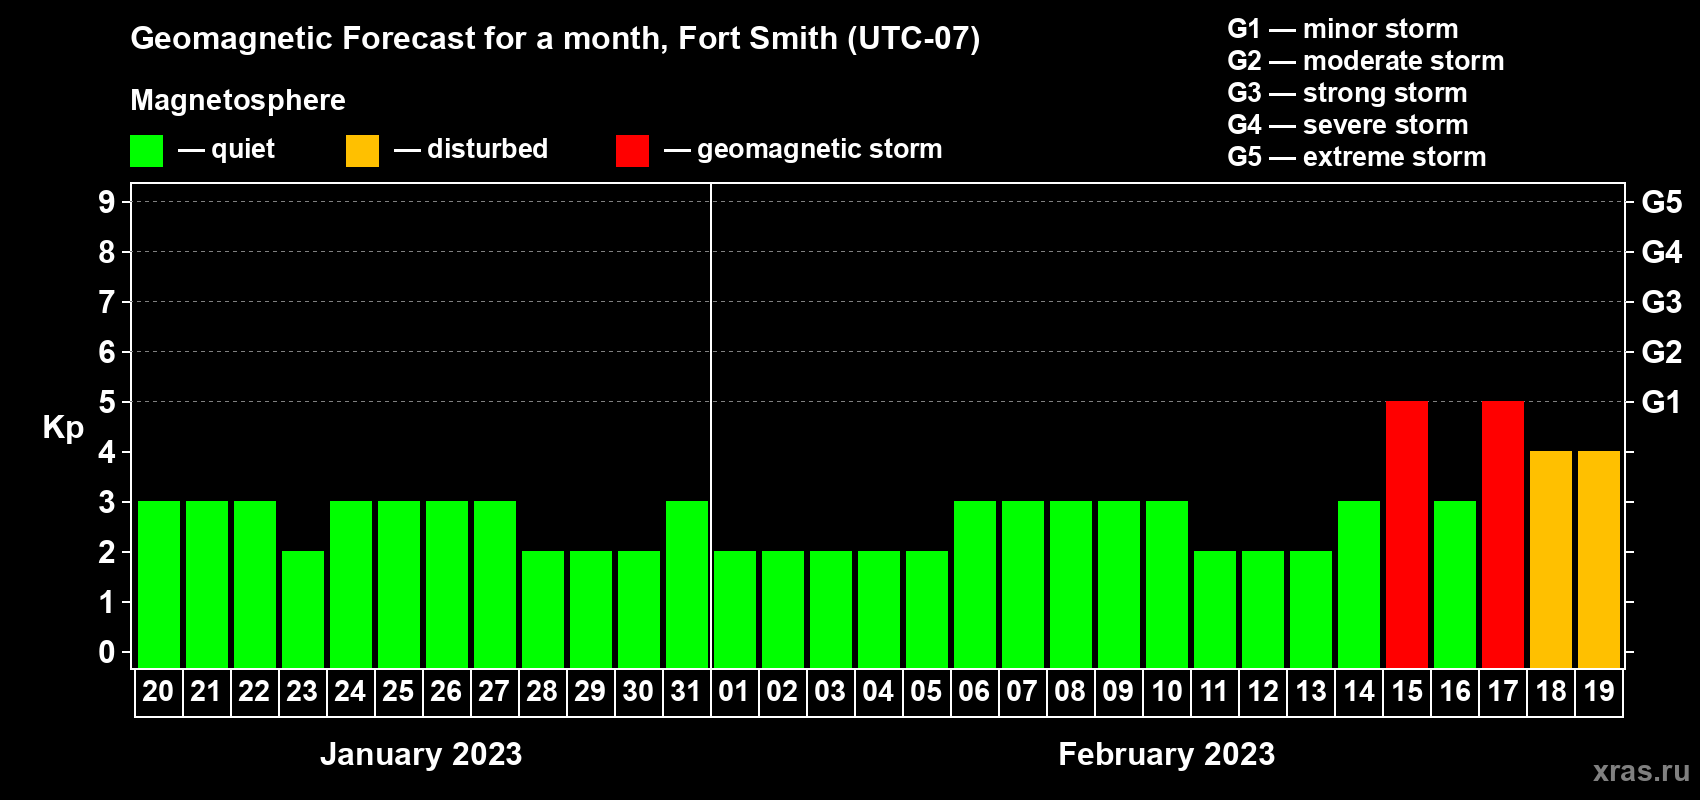Click the January 2023 month label

pos(421,754)
